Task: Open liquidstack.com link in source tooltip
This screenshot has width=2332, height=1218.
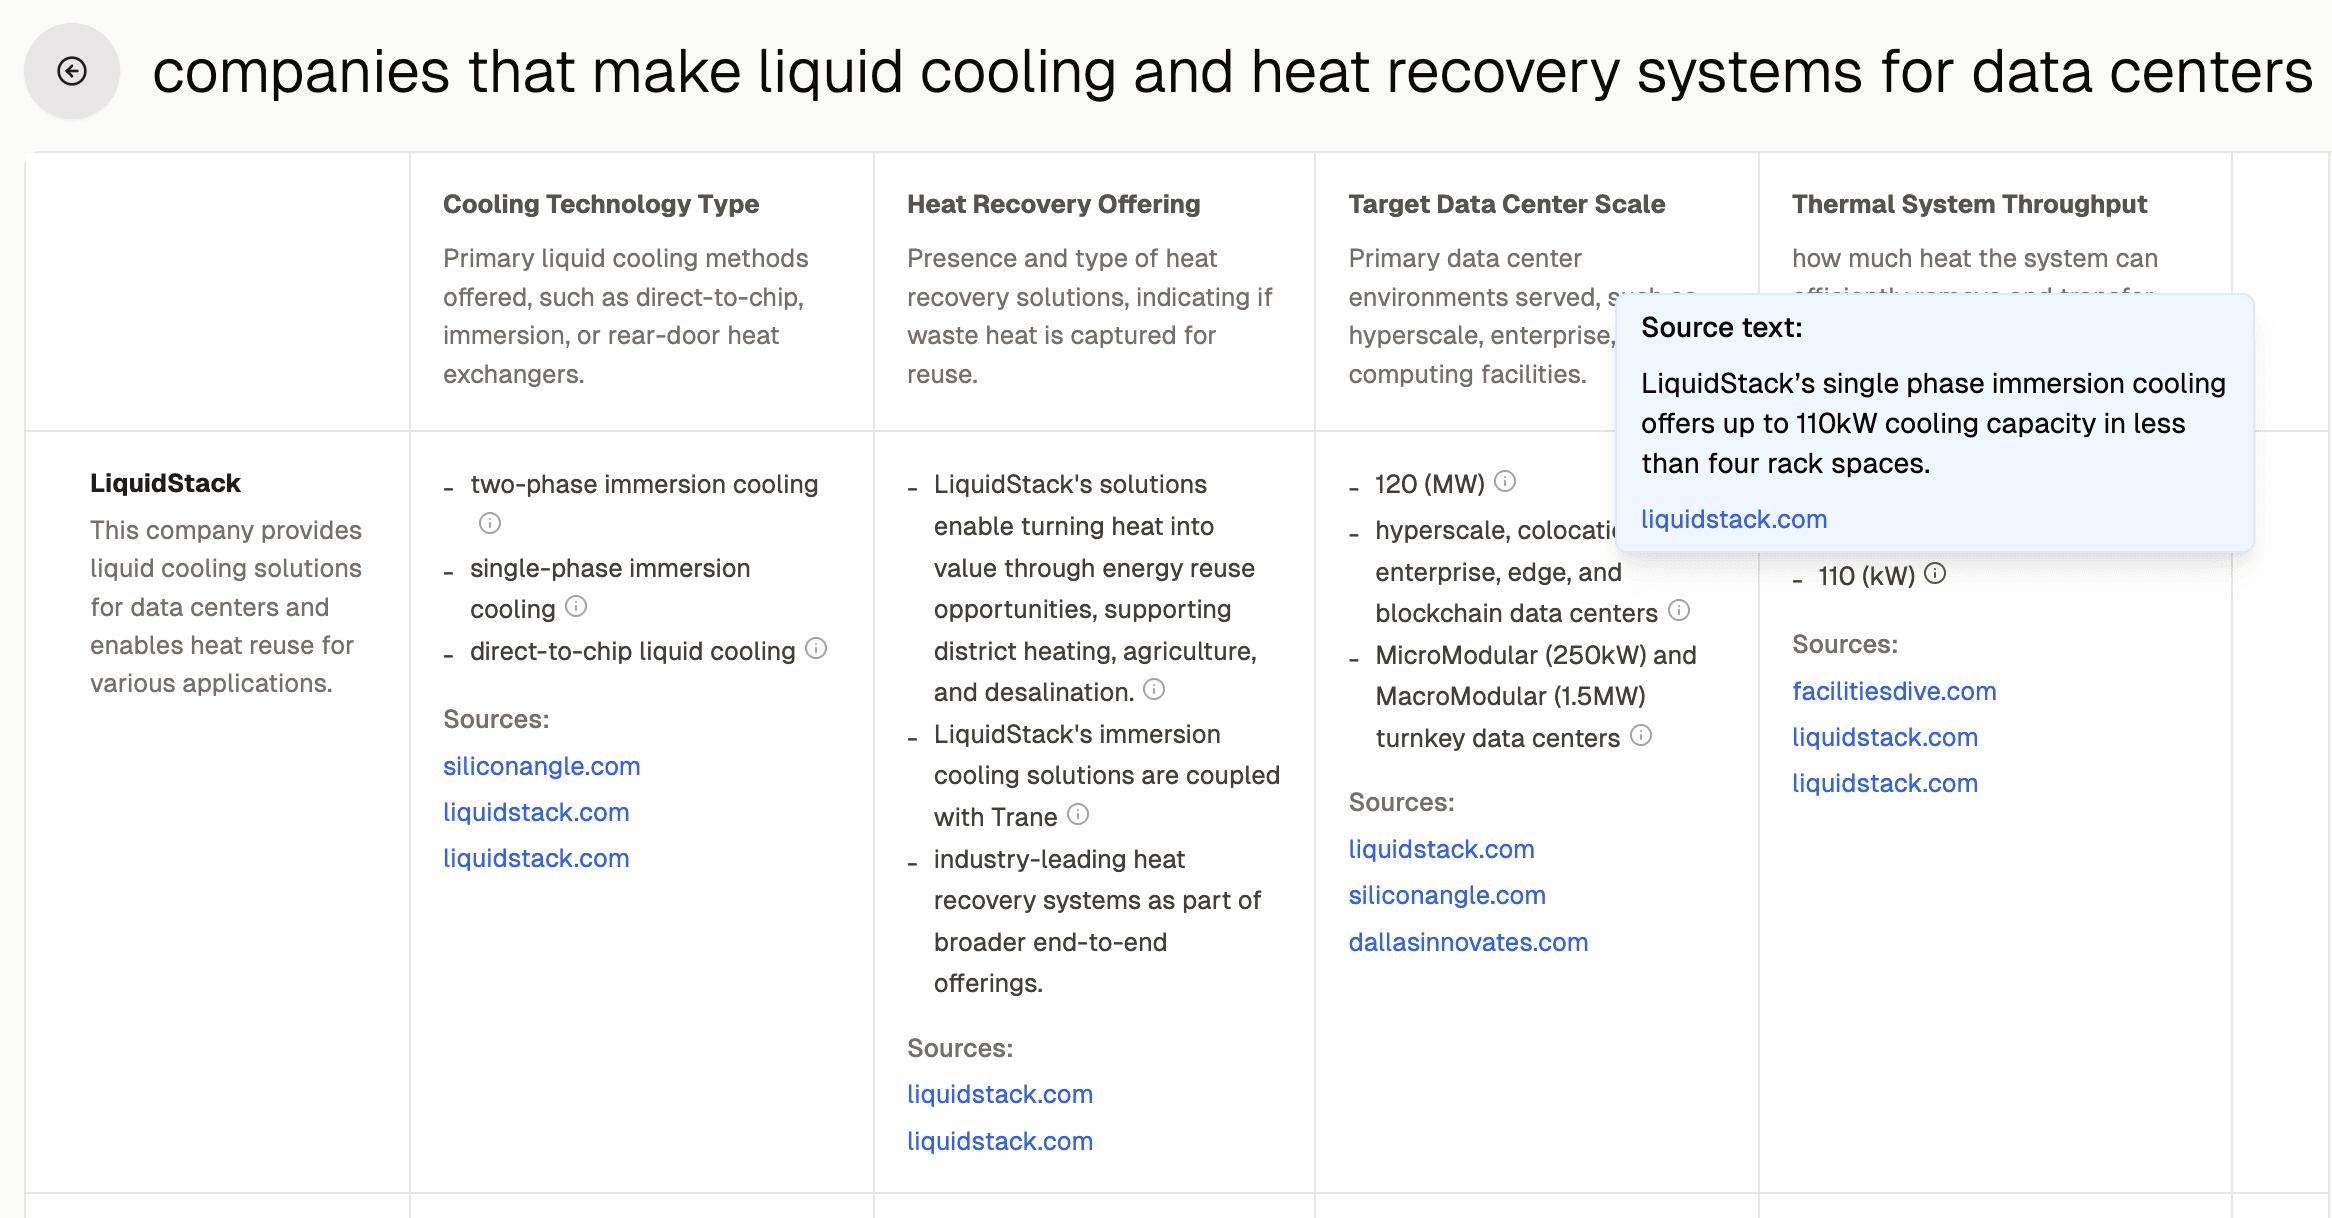Action: pos(1733,519)
